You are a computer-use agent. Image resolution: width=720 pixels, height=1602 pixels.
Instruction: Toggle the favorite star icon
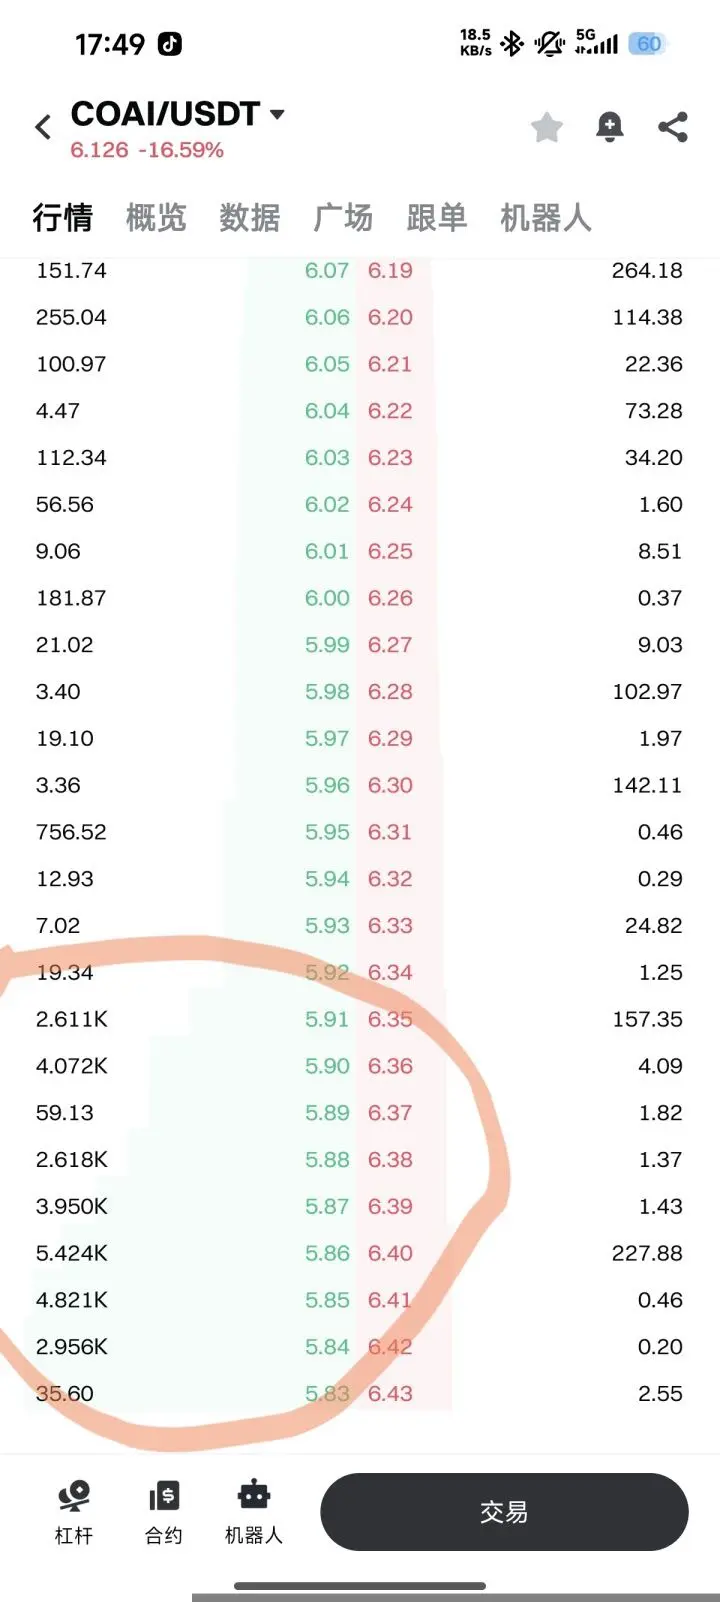tap(547, 127)
